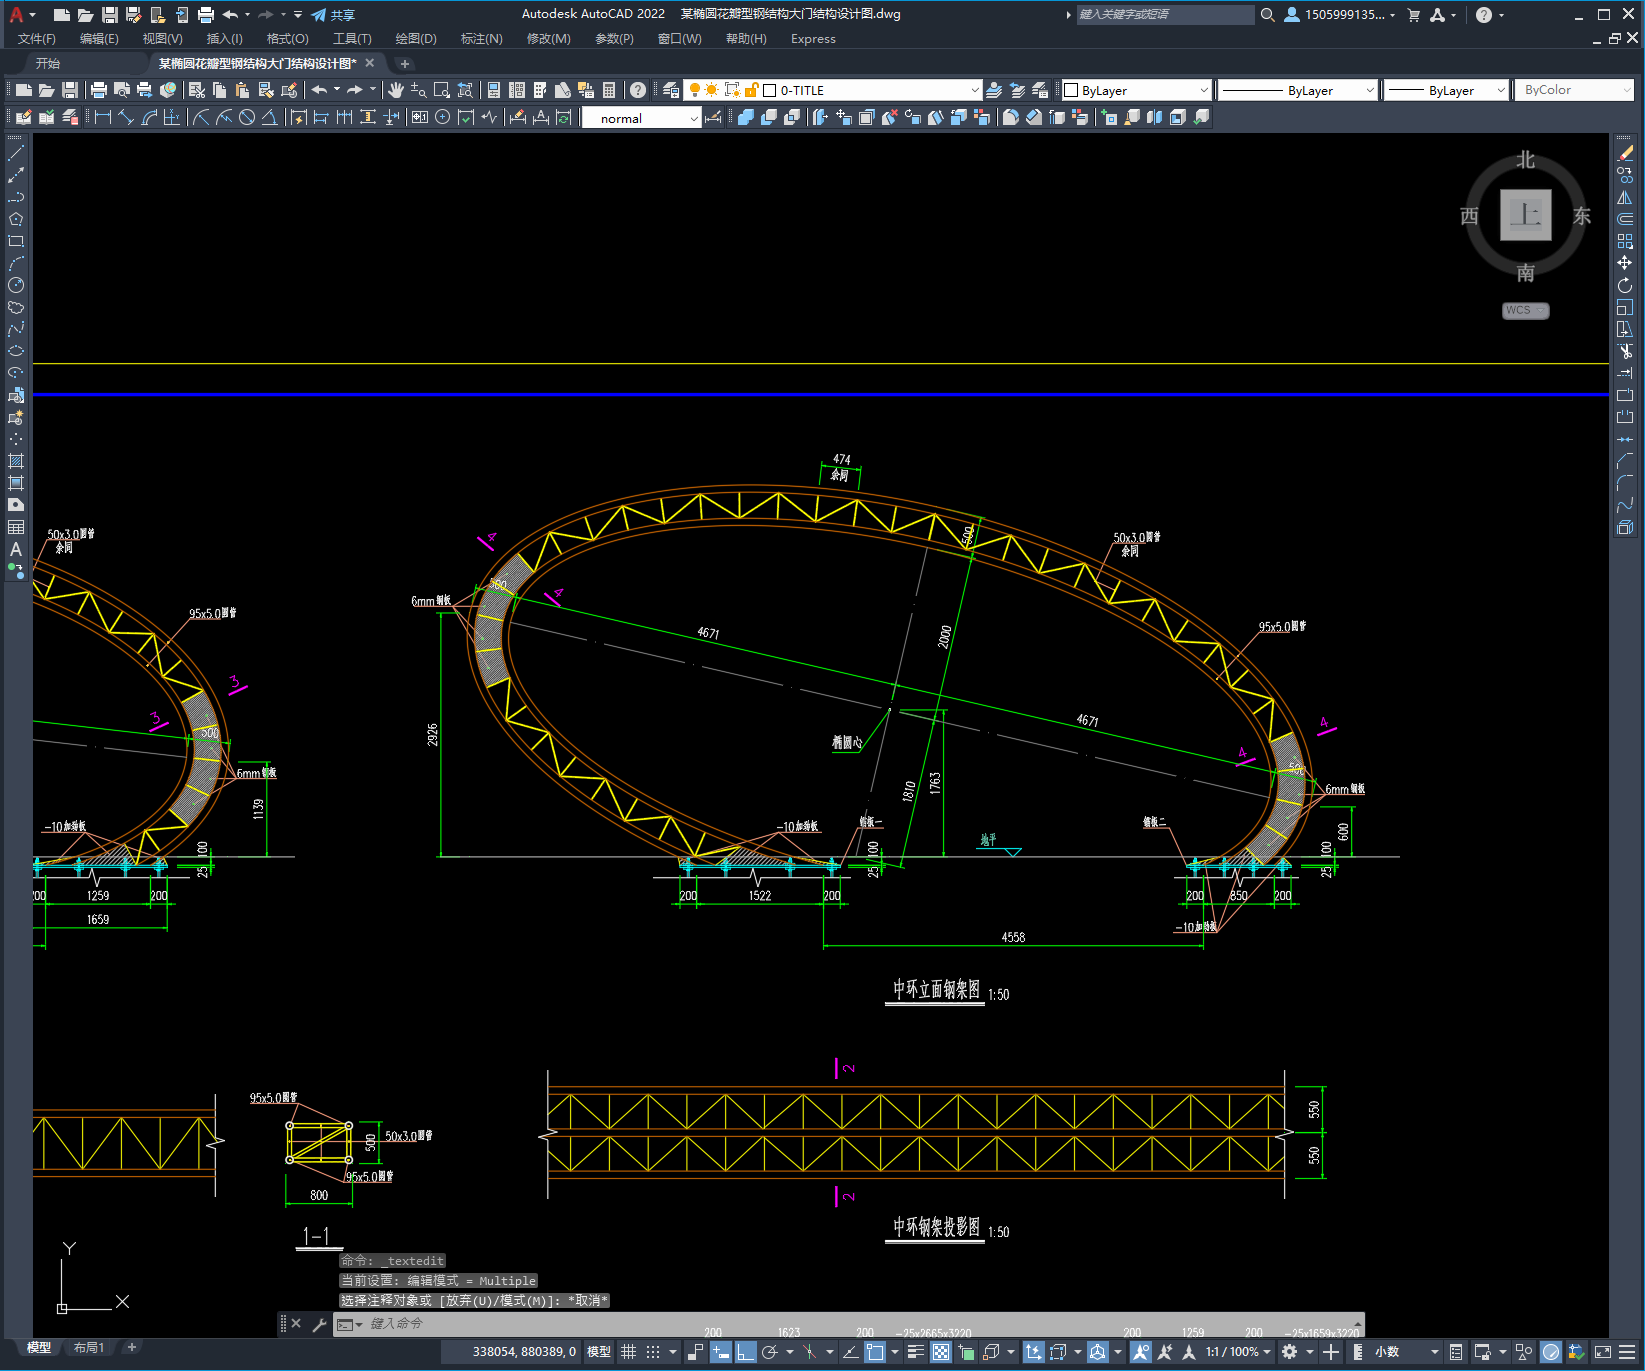The image size is (1645, 1371).
Task: Open the ByLayer color swatch control
Action: [x=1136, y=90]
